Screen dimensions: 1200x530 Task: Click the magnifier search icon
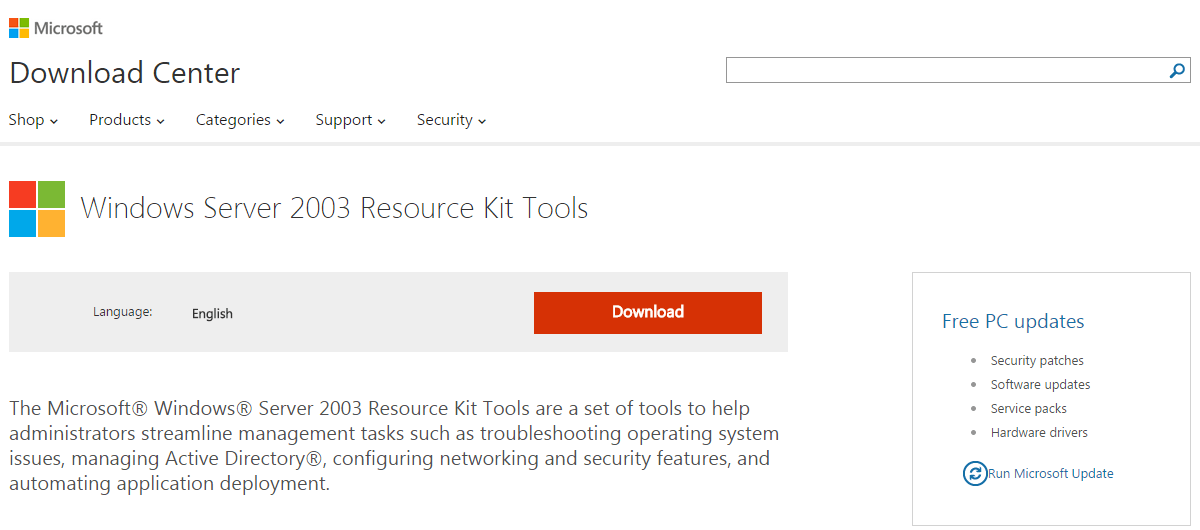tap(1177, 70)
